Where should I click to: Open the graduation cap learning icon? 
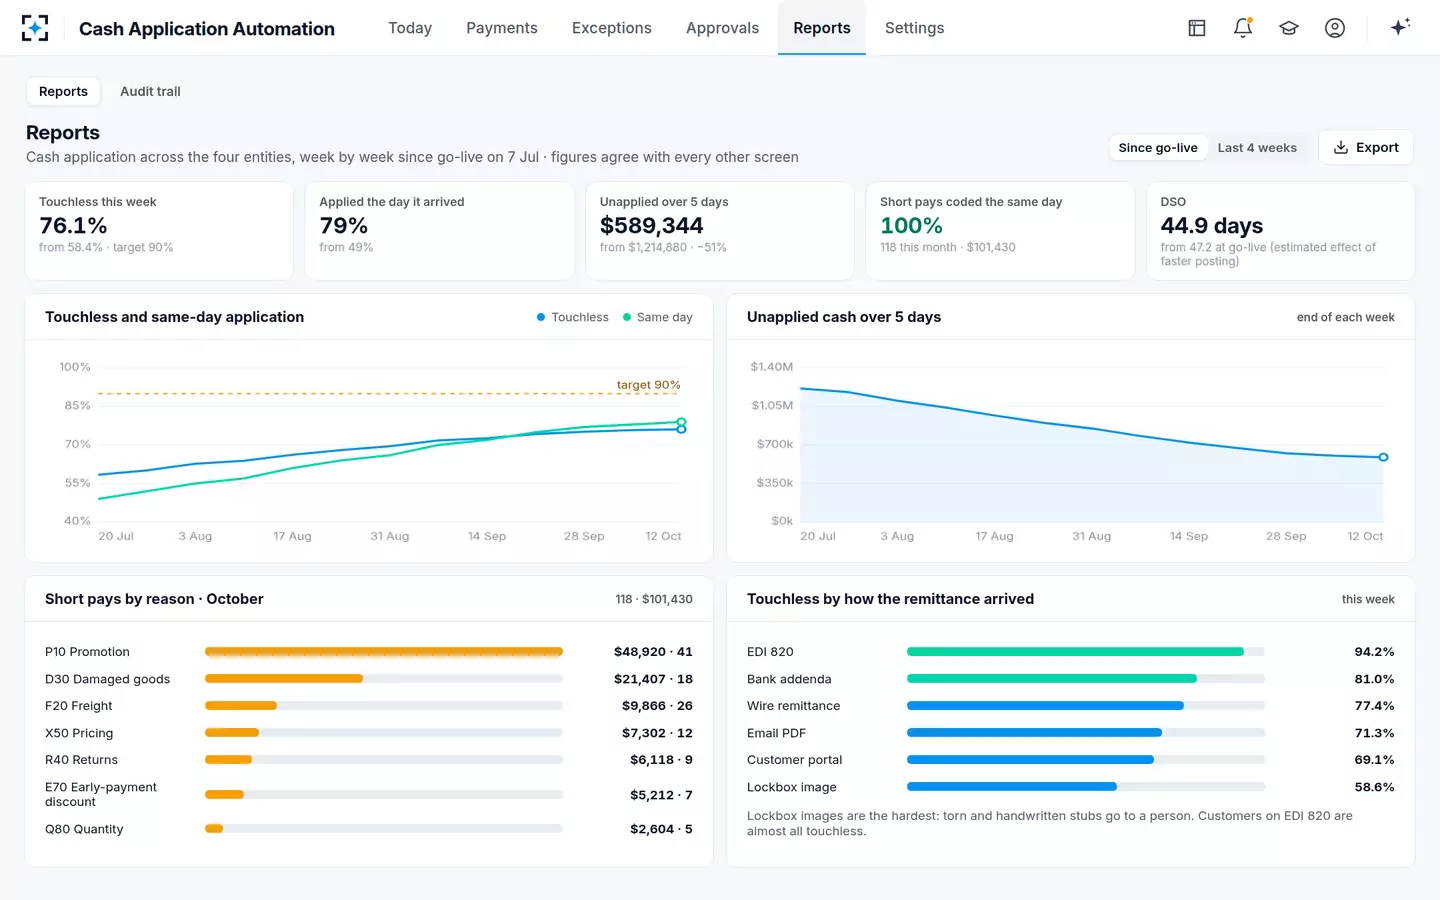[1289, 28]
